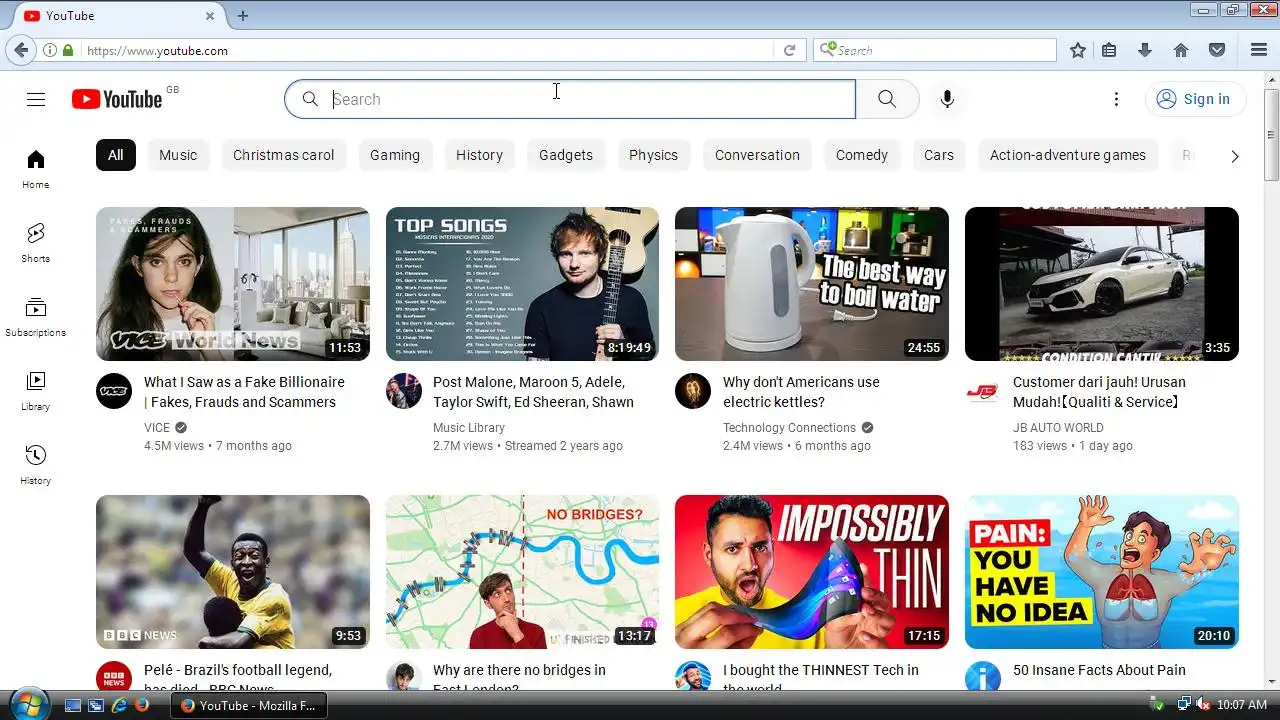This screenshot has height=720, width=1280.
Task: Click the Sign in button
Action: tap(1195, 99)
